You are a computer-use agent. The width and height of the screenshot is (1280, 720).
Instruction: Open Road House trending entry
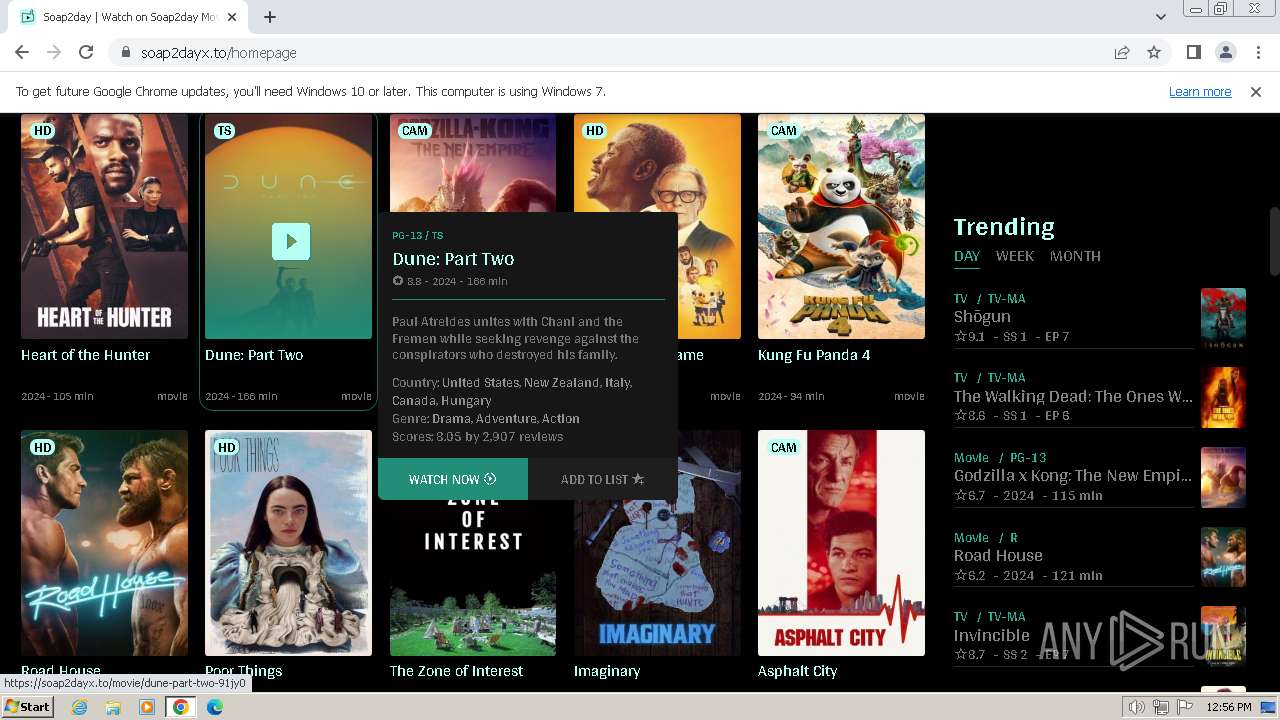pyautogui.click(x=998, y=555)
